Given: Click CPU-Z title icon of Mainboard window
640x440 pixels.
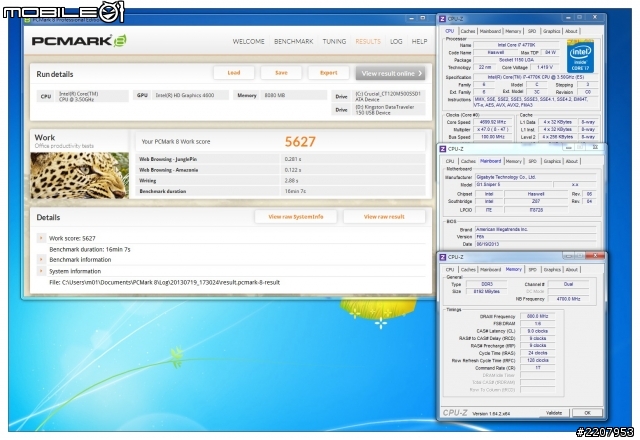Looking at the screenshot, I should [x=442, y=149].
